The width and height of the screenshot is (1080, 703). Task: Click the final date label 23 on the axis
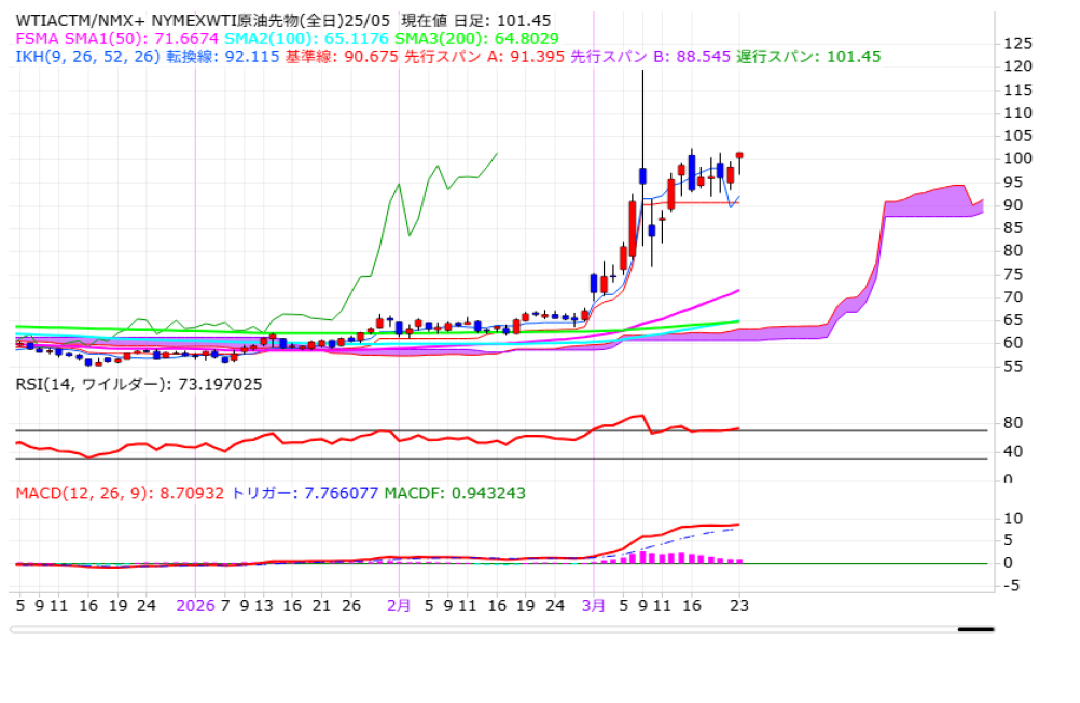point(739,605)
